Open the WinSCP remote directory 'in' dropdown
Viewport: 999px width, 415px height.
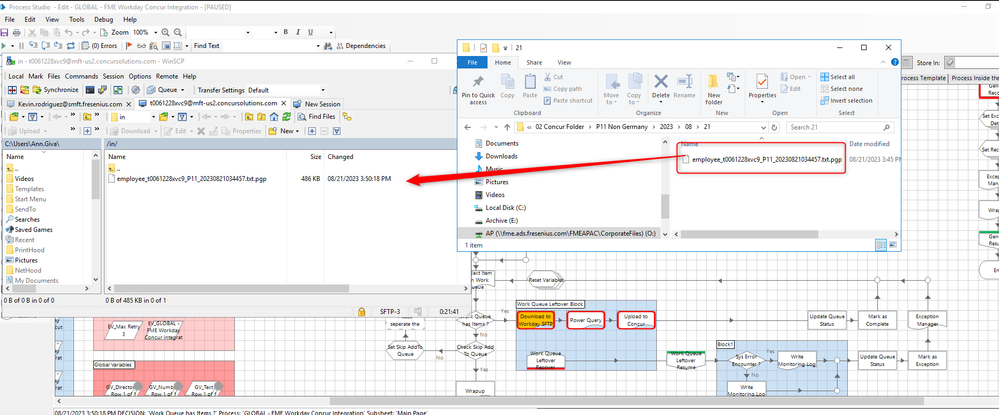pos(154,117)
